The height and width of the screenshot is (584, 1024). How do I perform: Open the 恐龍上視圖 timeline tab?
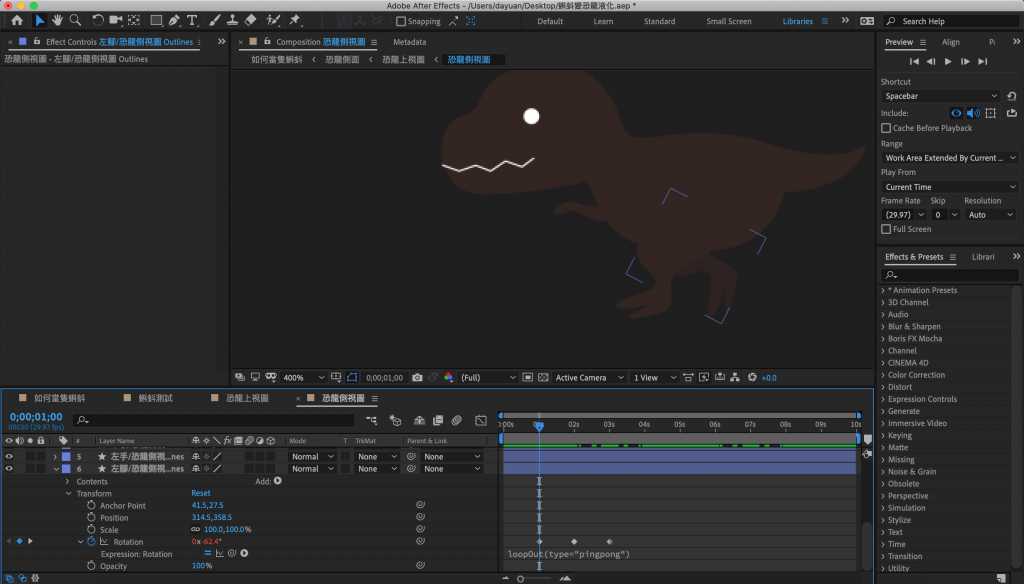pyautogui.click(x=247, y=398)
